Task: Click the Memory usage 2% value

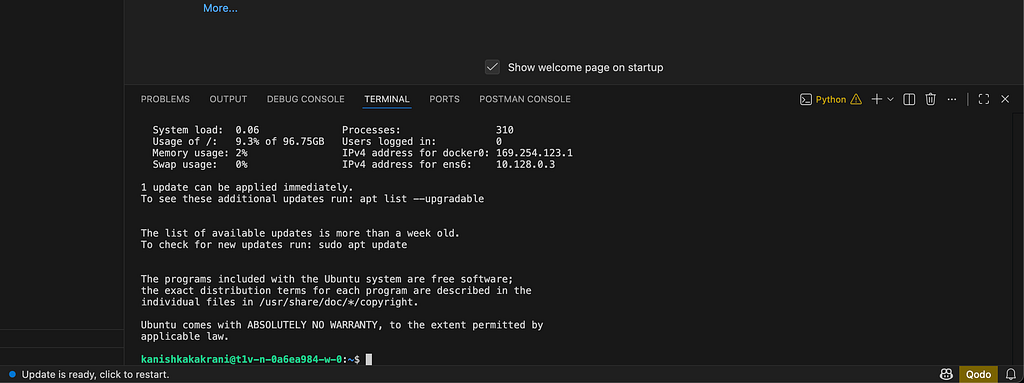Action: click(x=242, y=153)
